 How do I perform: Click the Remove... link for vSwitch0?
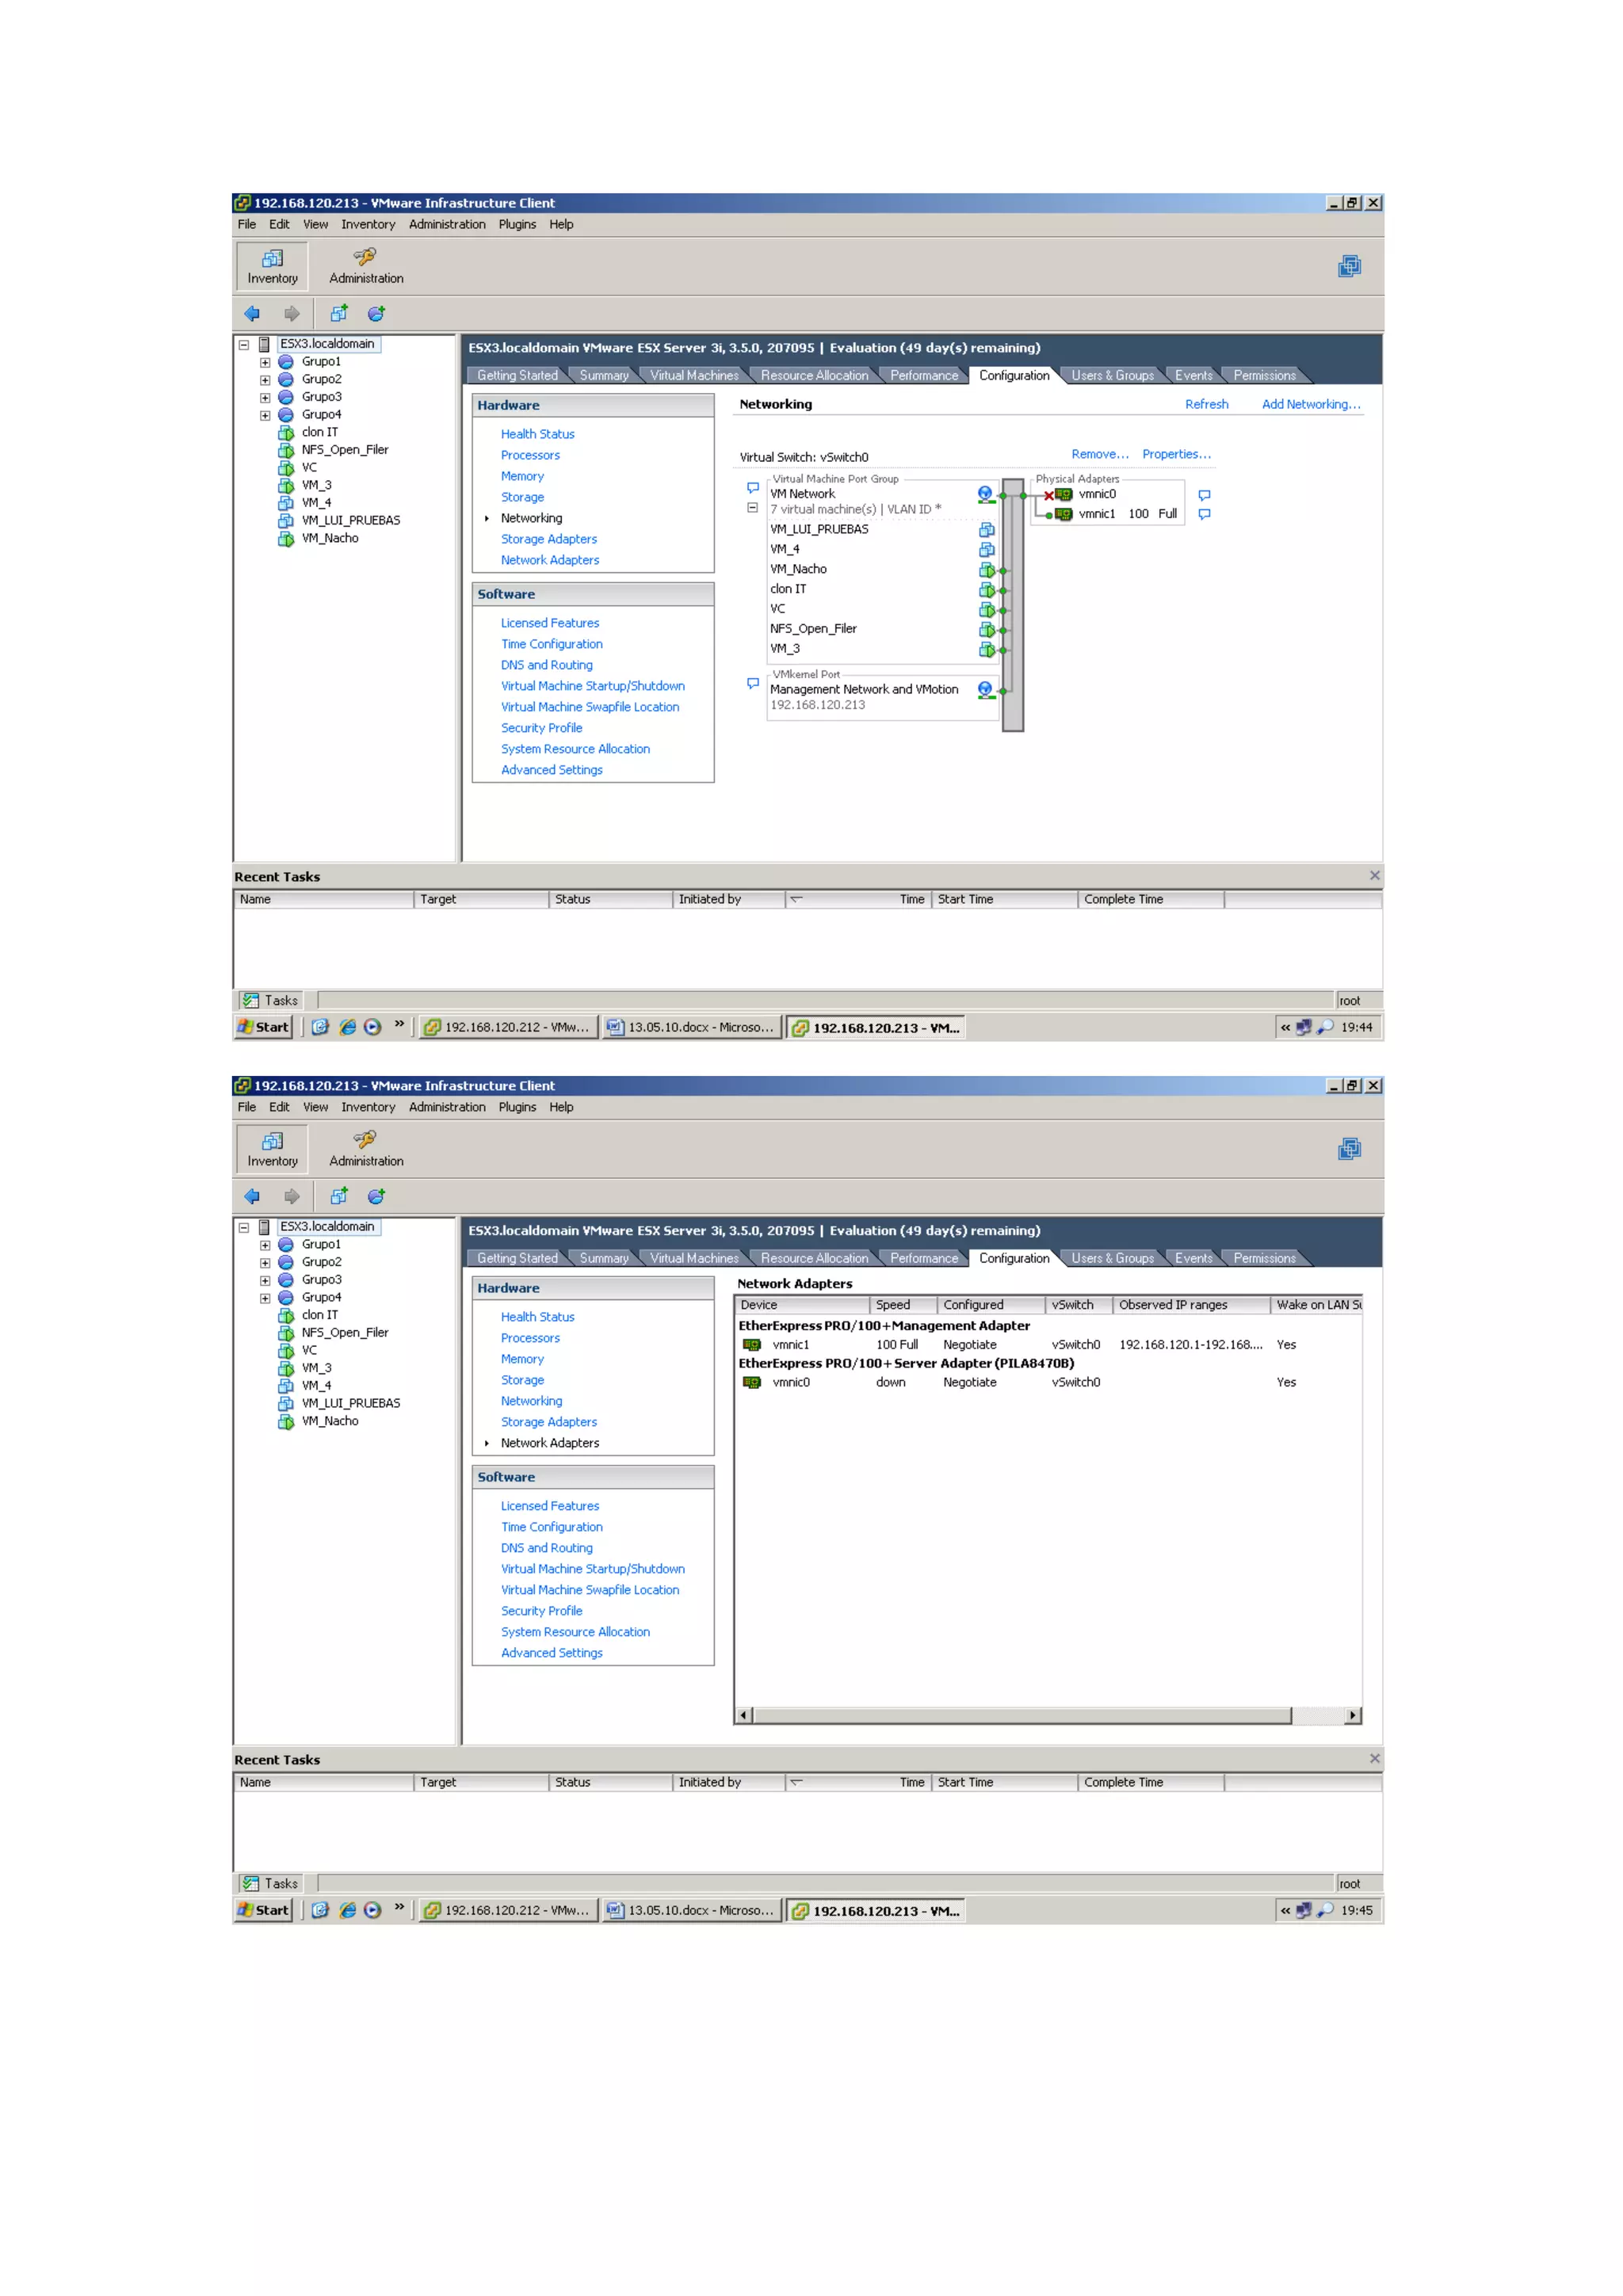1099,455
